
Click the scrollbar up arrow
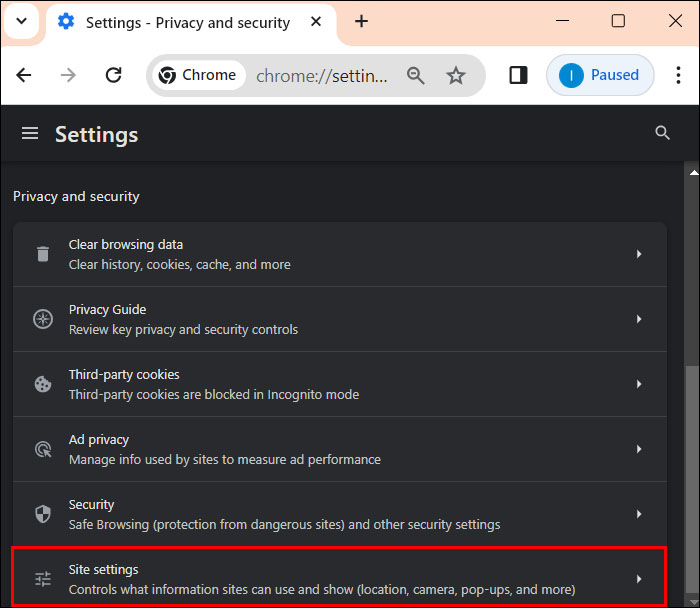point(693,172)
